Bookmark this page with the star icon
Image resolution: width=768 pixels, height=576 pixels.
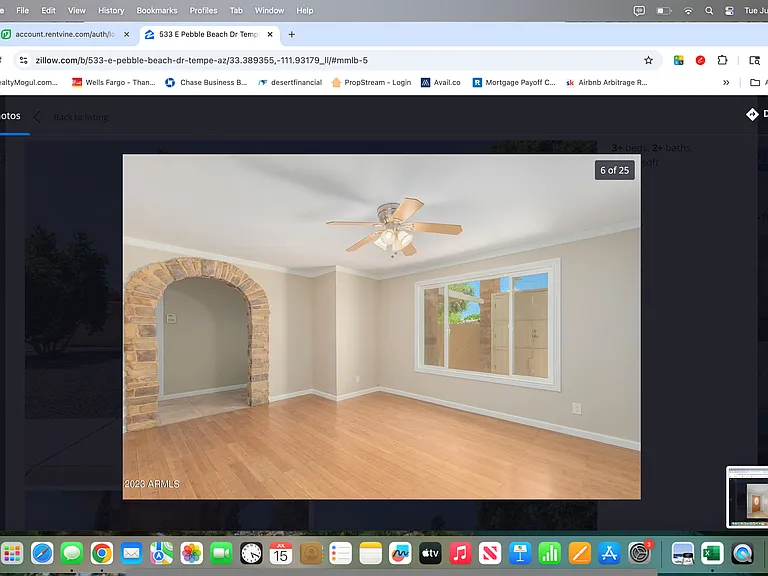[x=648, y=60]
